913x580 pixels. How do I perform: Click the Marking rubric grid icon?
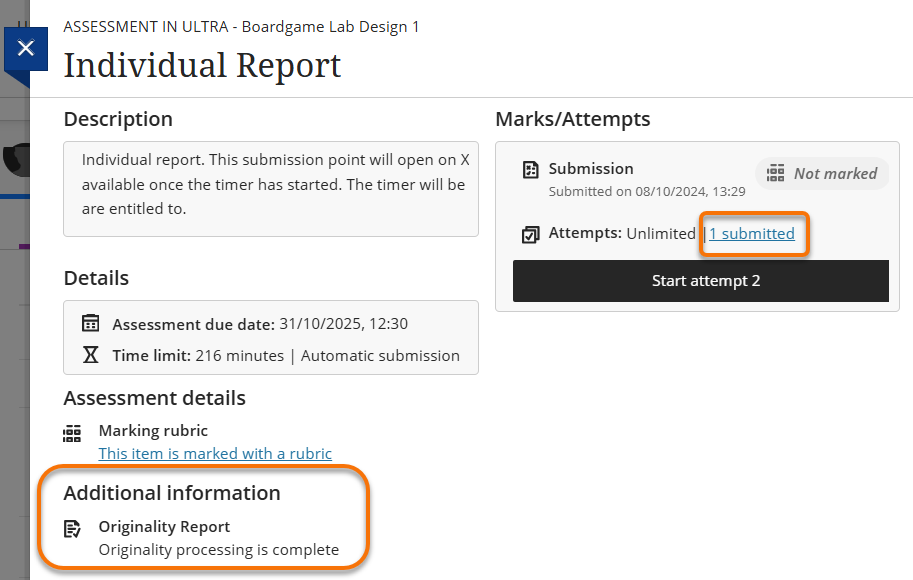(72, 433)
